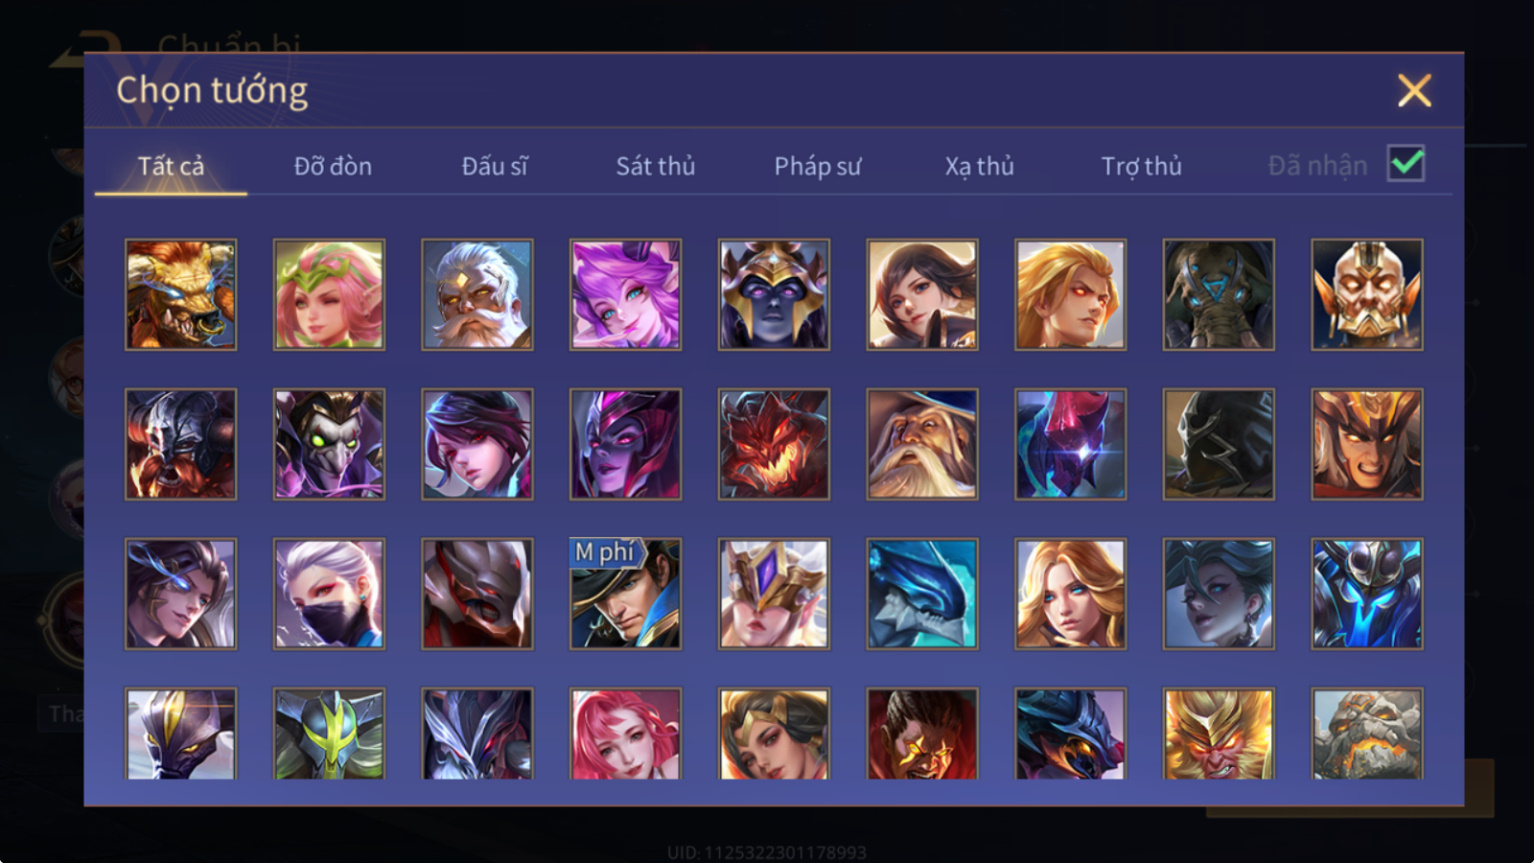Image resolution: width=1534 pixels, height=863 pixels.
Task: Choose the purple-haired girl with horns
Action: 626,295
